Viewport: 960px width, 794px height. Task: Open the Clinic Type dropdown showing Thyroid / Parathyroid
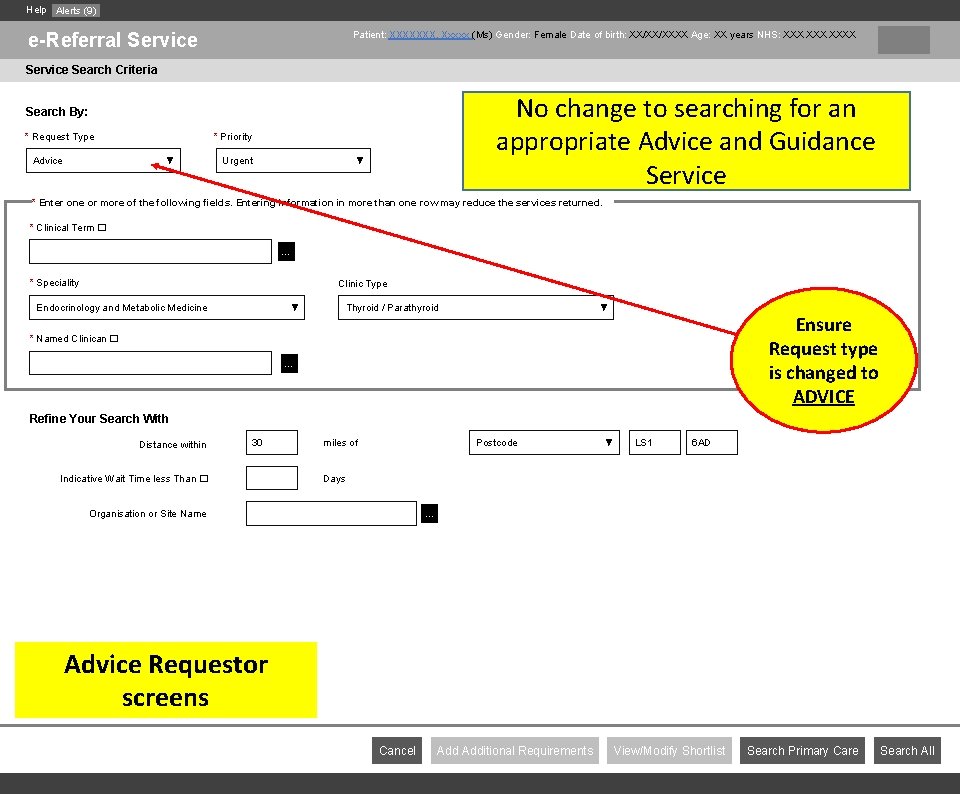coord(476,307)
